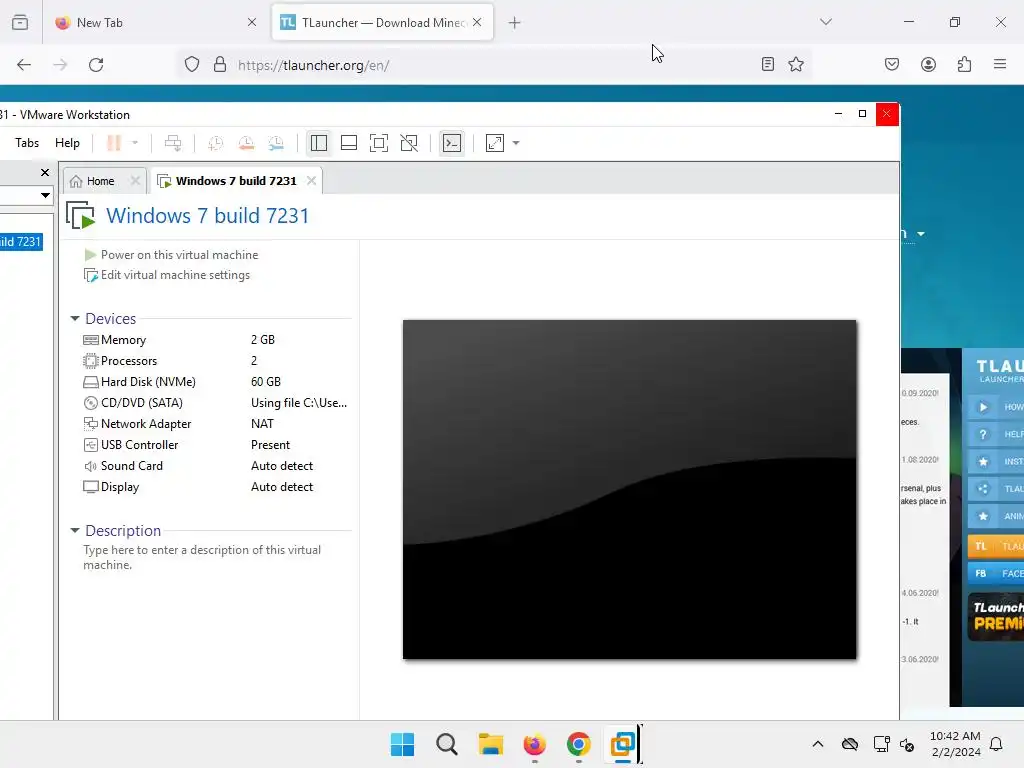
Task: Click the virtual machine screen thumbnail
Action: [x=630, y=489]
